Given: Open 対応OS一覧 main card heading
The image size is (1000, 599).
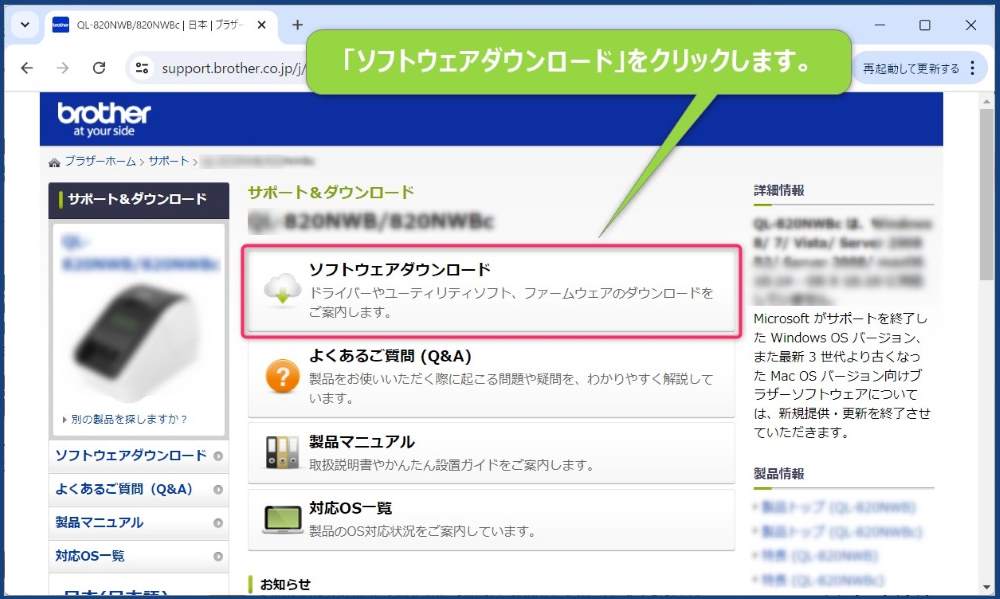Looking at the screenshot, I should pyautogui.click(x=351, y=508).
